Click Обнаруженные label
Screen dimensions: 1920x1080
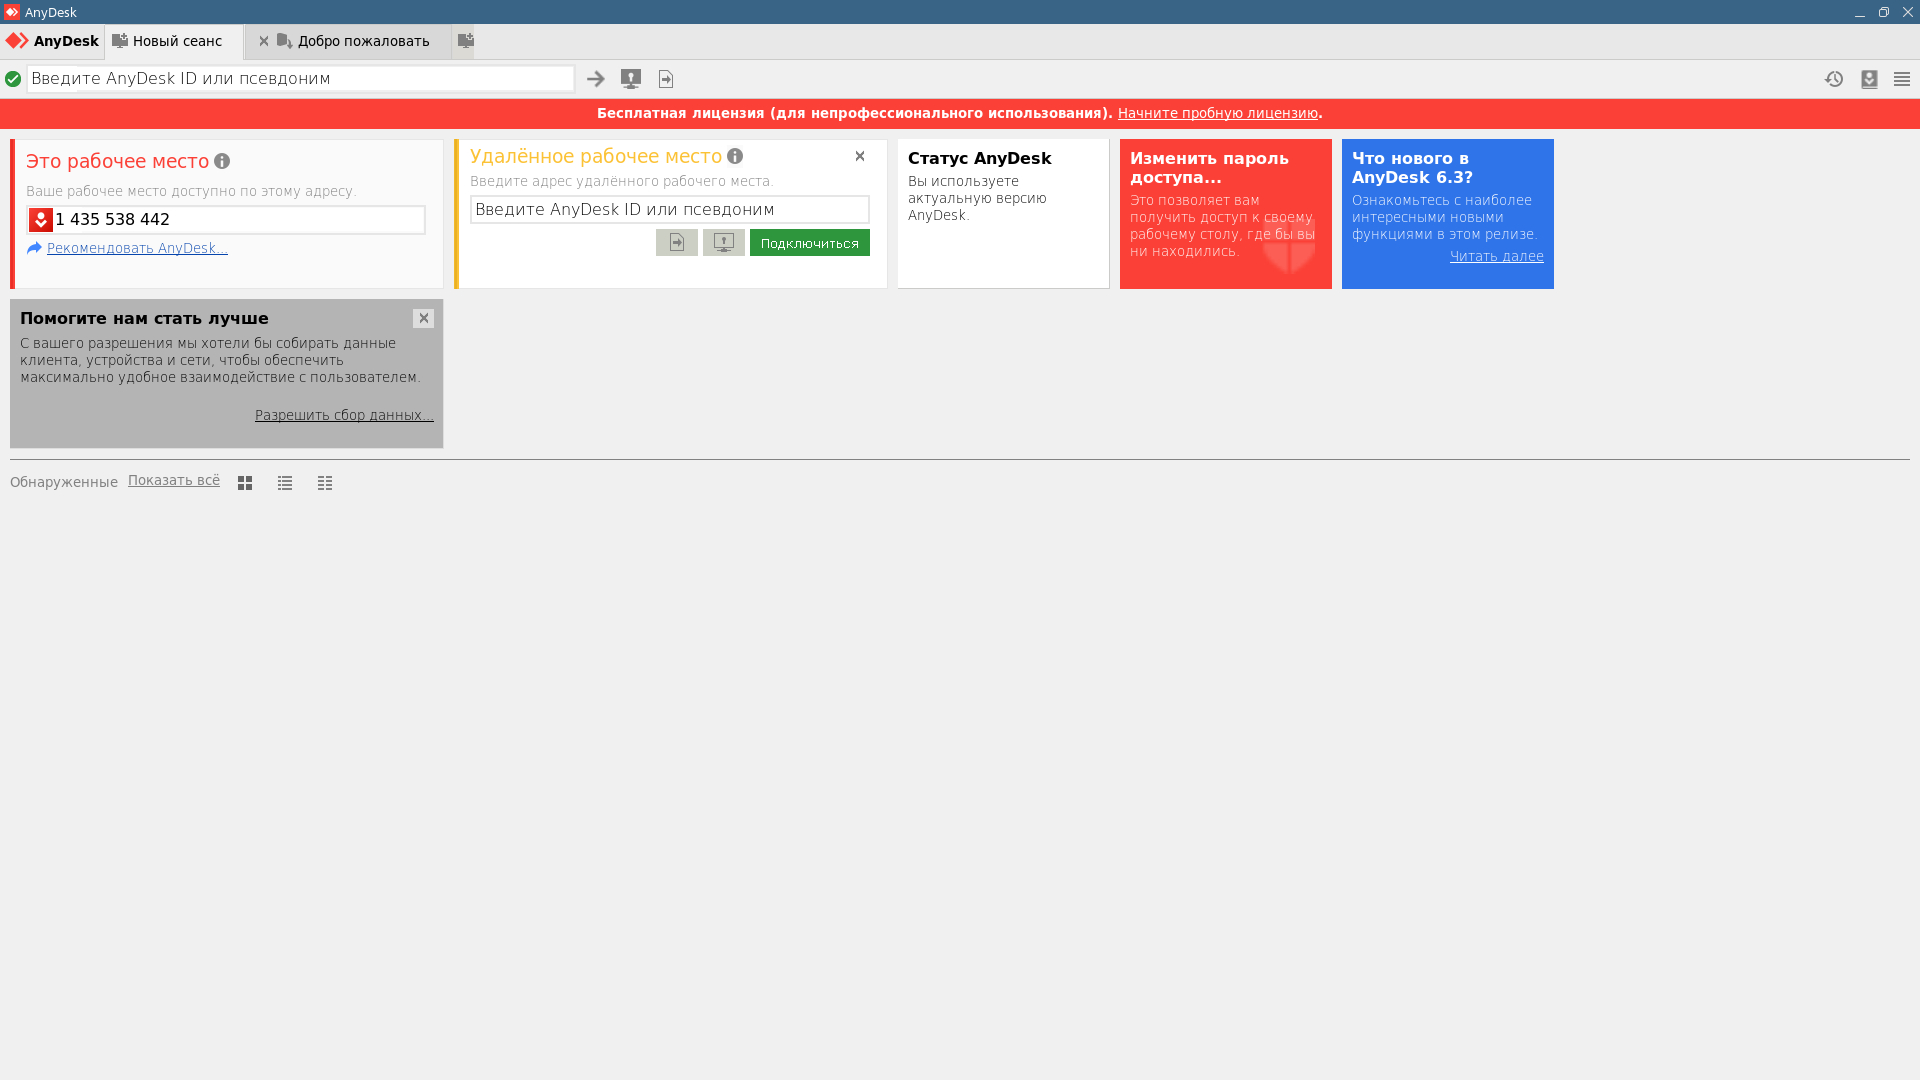click(64, 482)
